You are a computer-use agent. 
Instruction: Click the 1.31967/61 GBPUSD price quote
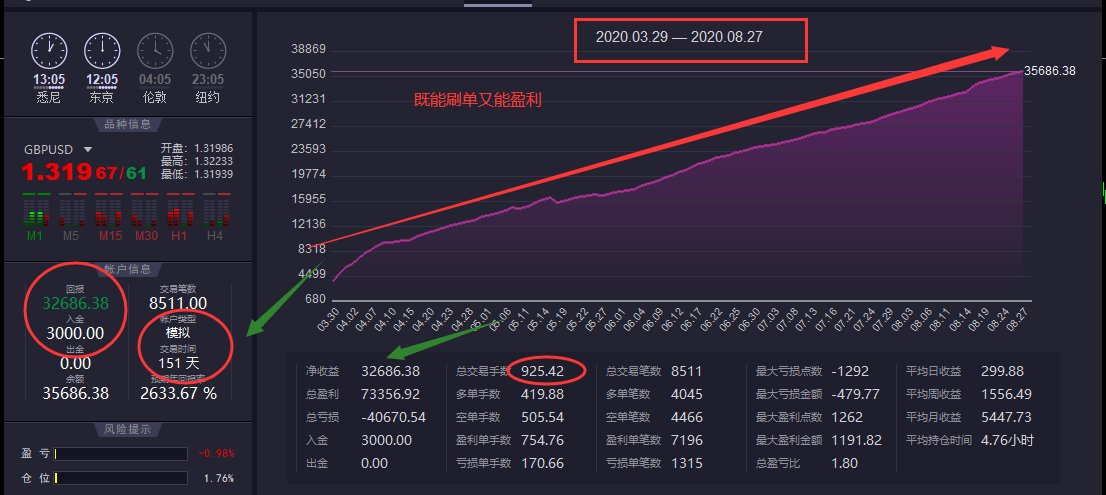click(84, 172)
